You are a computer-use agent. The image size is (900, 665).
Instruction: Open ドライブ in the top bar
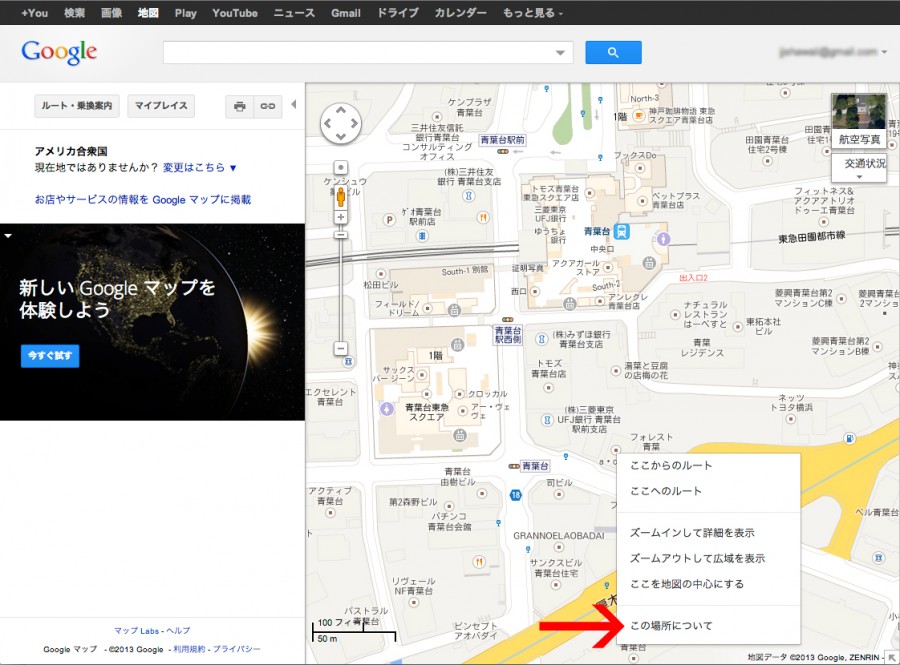(x=397, y=13)
